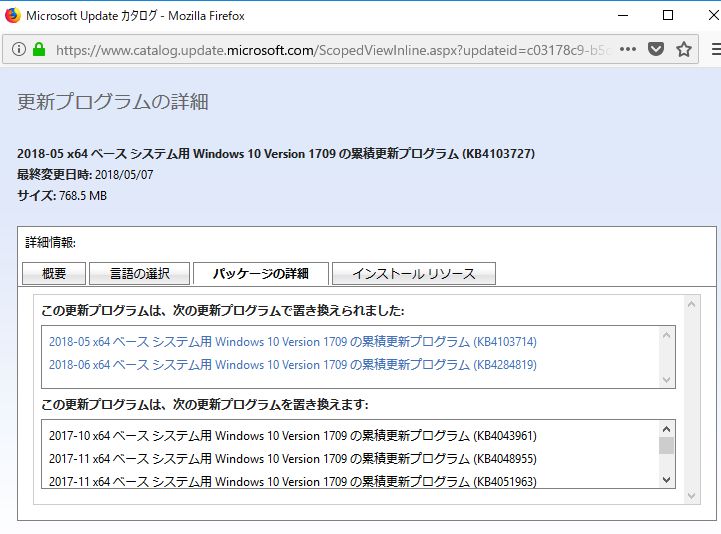Image resolution: width=721 pixels, height=534 pixels.
Task: Click the 詳細情報 label
Action: 51,242
